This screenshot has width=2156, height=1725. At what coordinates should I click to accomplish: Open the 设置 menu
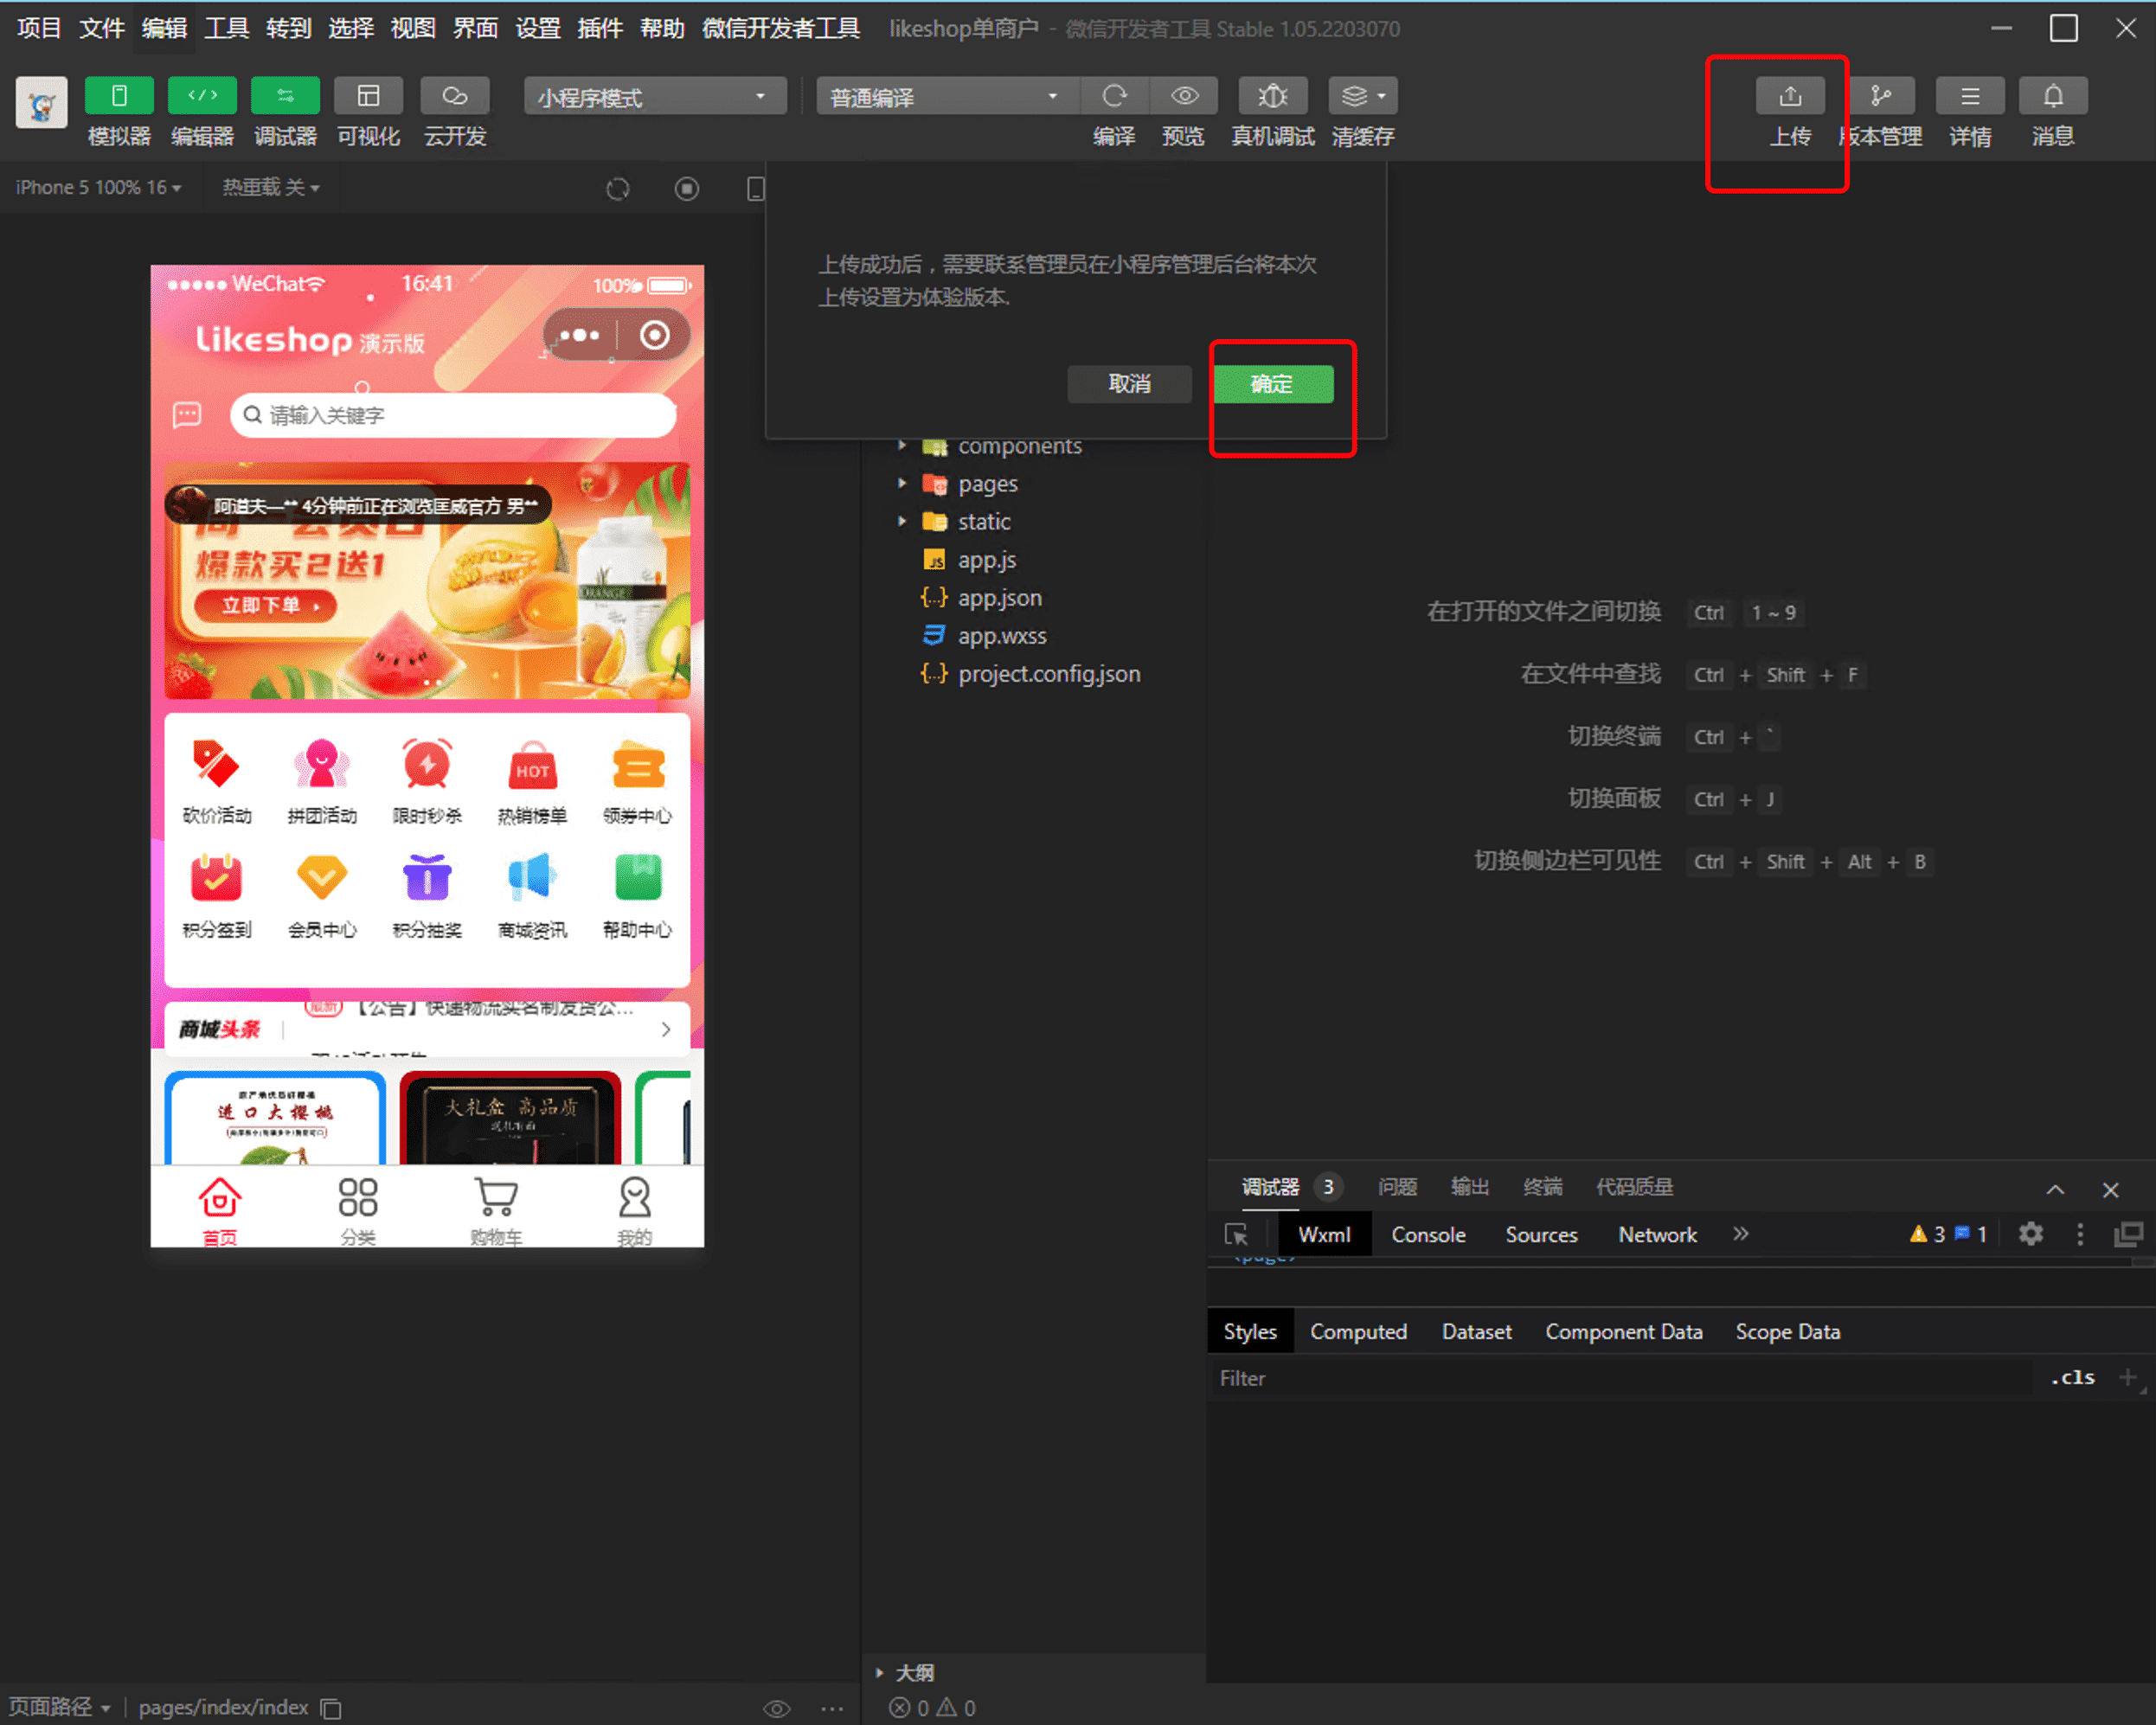coord(537,28)
